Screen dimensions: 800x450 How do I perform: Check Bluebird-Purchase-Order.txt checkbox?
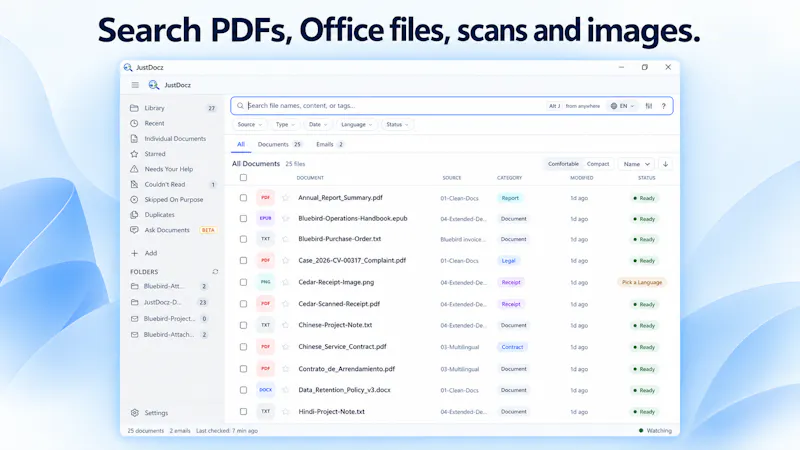[243, 239]
